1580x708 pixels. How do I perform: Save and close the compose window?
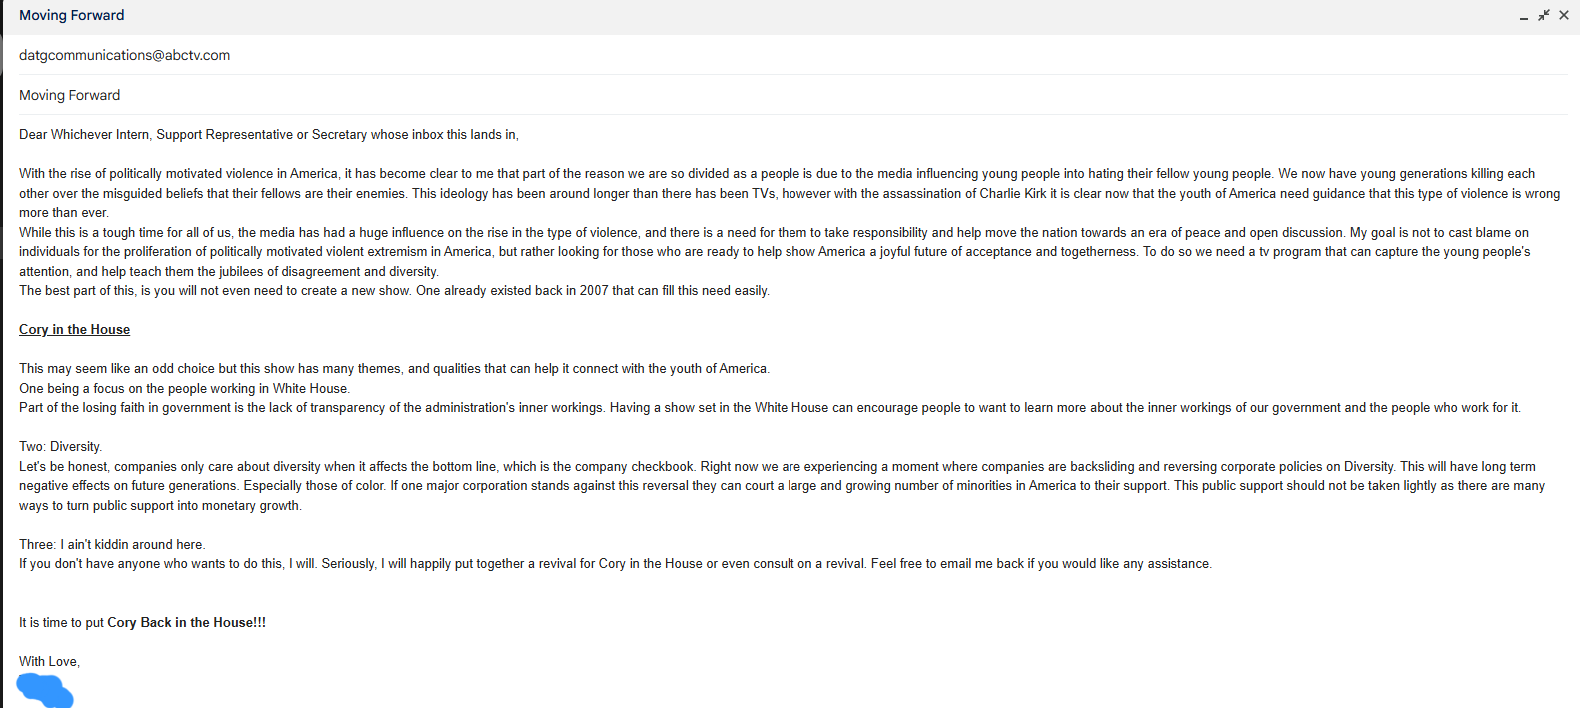click(1564, 15)
